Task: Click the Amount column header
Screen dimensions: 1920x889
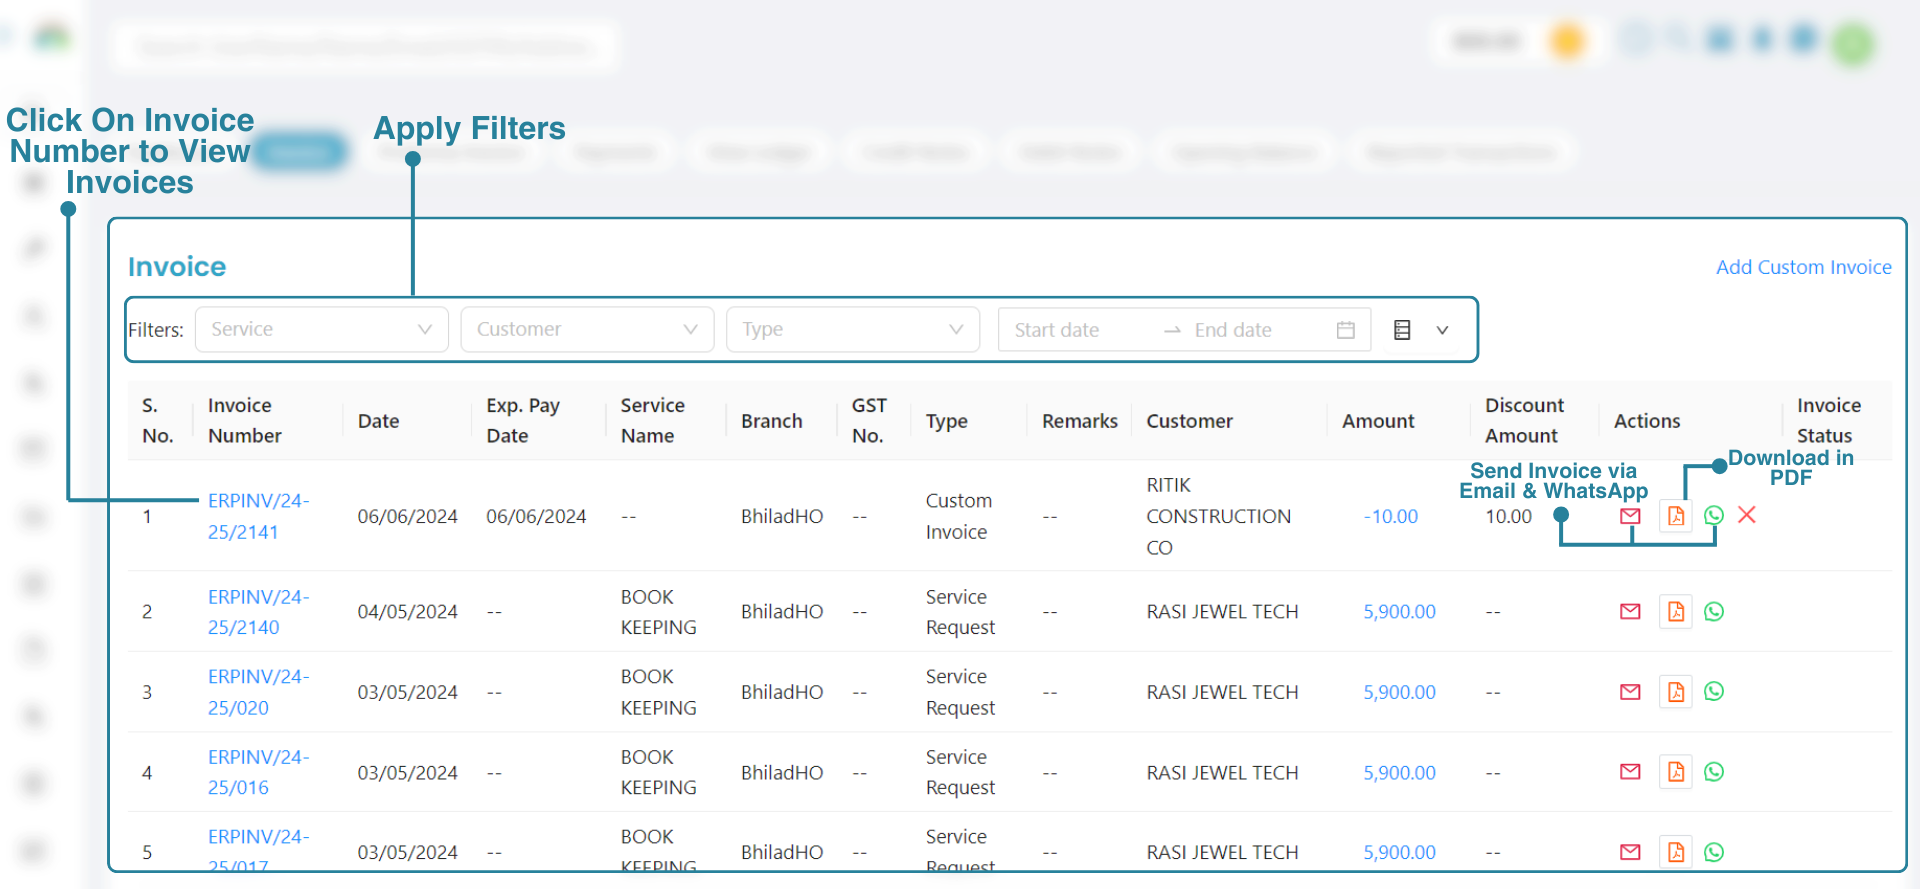Action: point(1378,421)
